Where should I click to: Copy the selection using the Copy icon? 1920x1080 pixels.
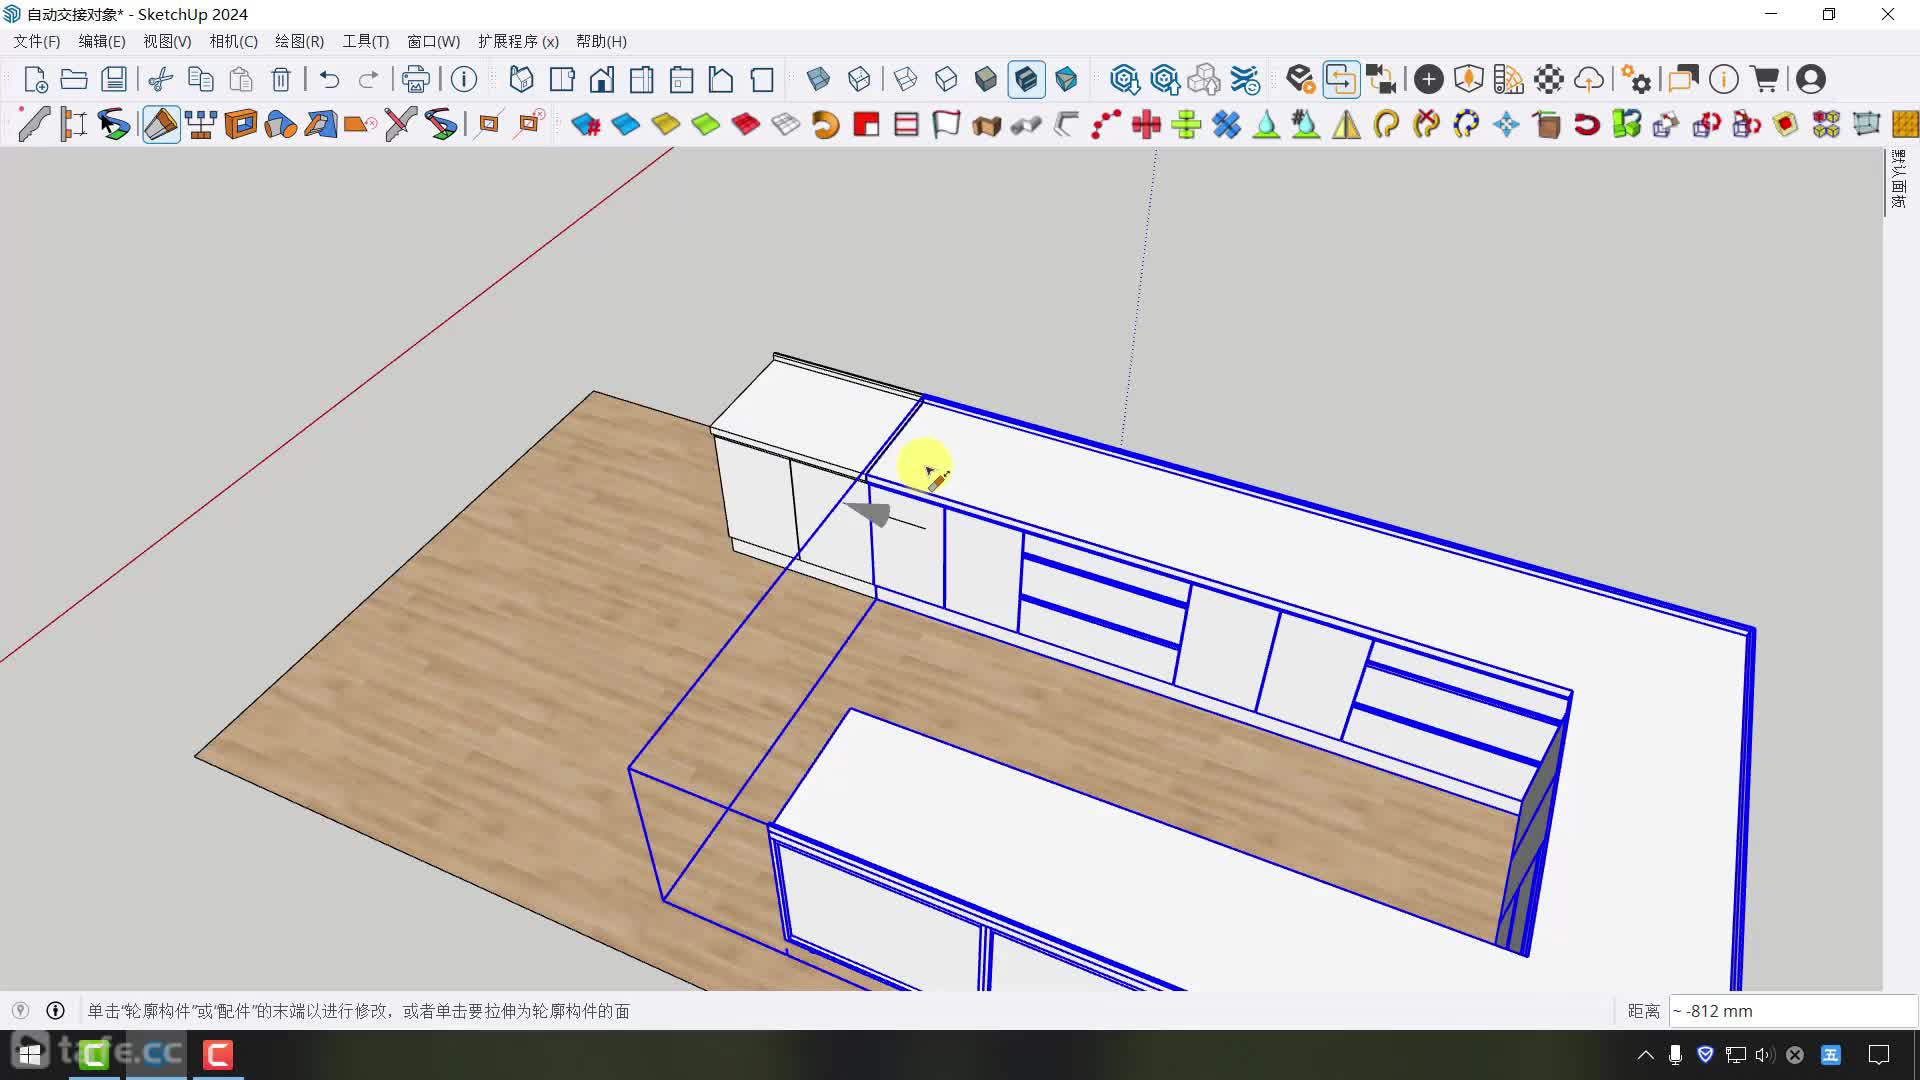[201, 79]
